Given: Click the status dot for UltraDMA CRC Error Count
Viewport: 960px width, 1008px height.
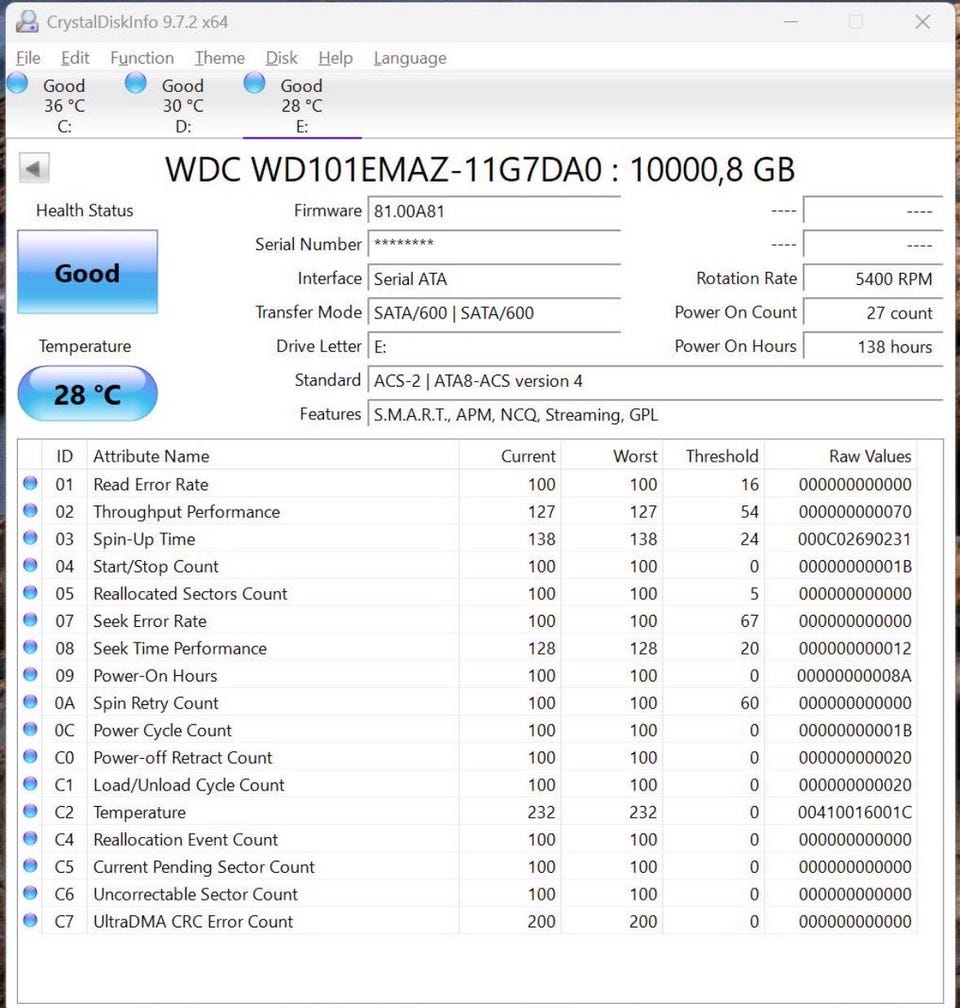Looking at the screenshot, I should (x=30, y=920).
